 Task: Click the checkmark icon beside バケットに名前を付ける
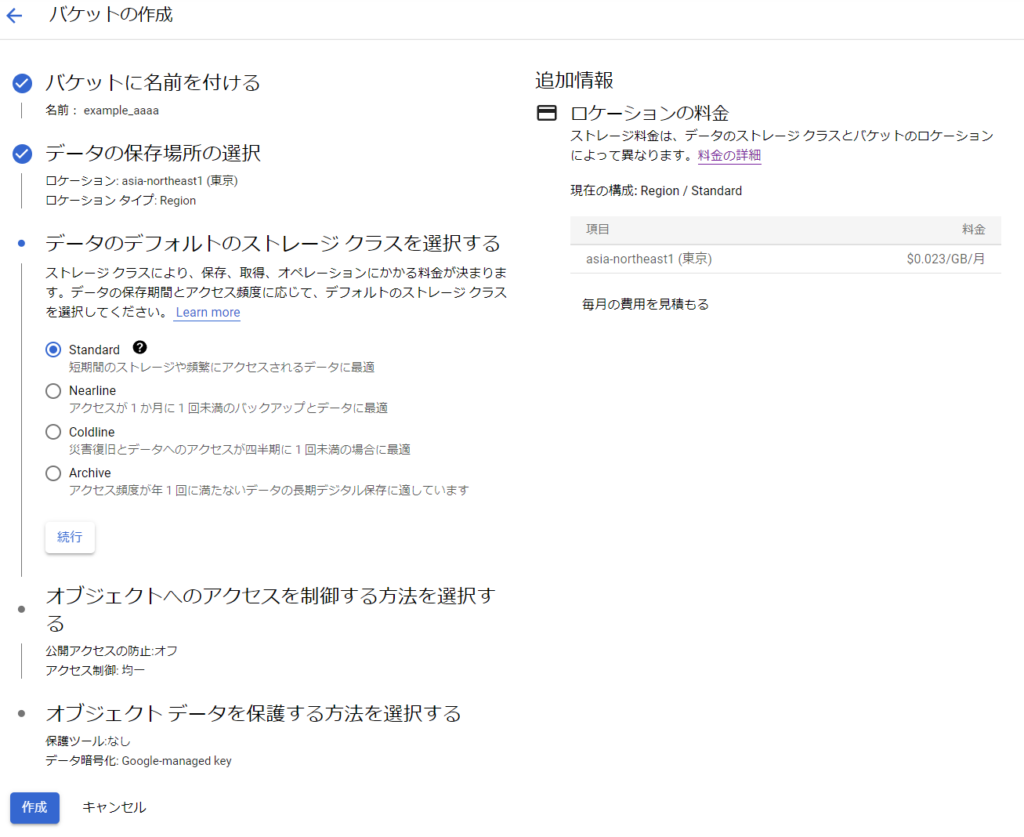tap(22, 83)
